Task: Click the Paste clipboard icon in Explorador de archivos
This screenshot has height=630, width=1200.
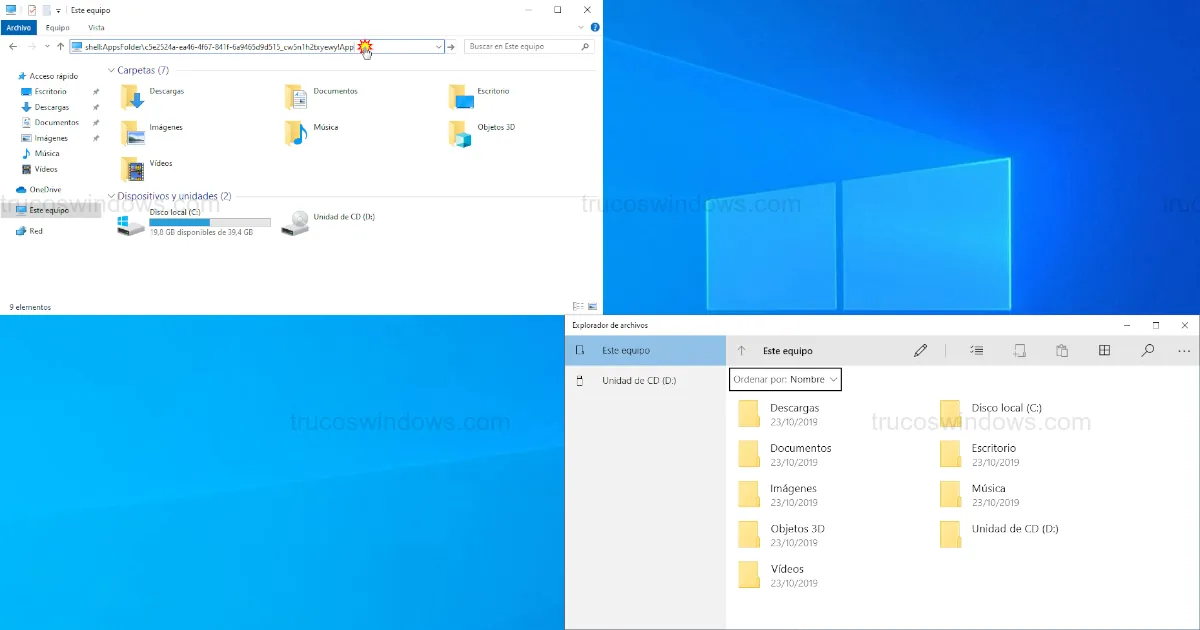Action: 1062,351
